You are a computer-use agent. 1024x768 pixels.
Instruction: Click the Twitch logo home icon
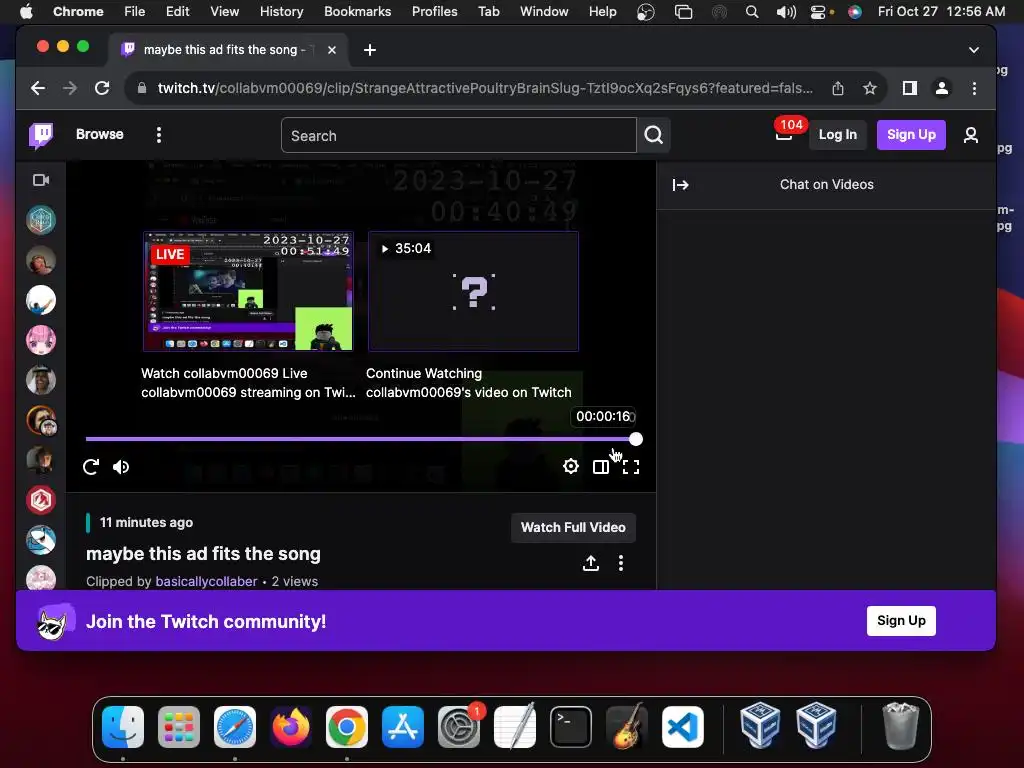pyautogui.click(x=41, y=135)
